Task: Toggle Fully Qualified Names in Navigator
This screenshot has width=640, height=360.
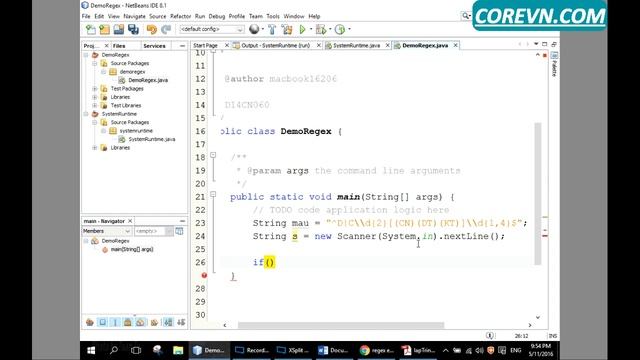Action: (154, 322)
